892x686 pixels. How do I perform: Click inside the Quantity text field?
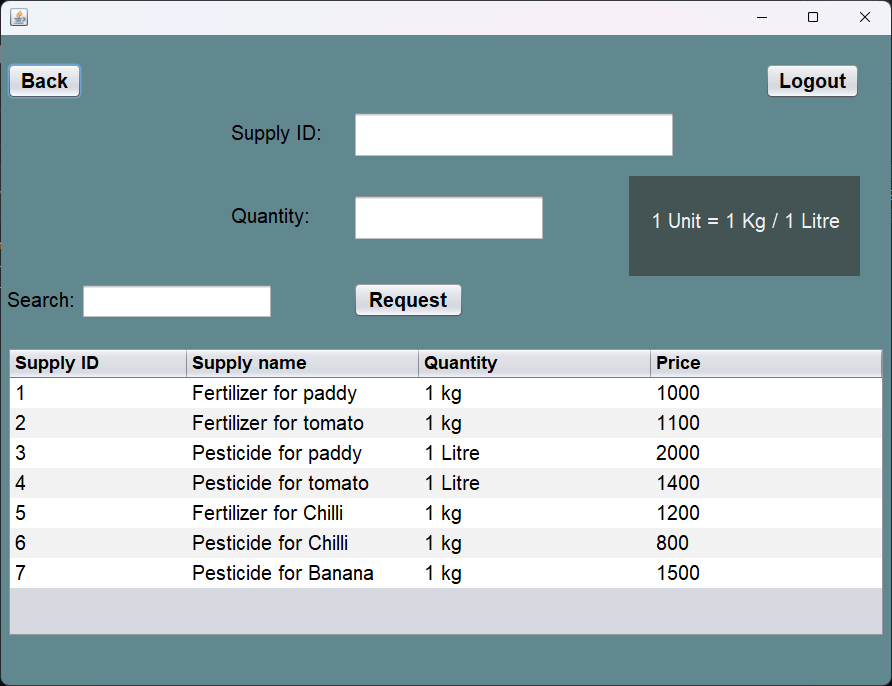tap(448, 217)
